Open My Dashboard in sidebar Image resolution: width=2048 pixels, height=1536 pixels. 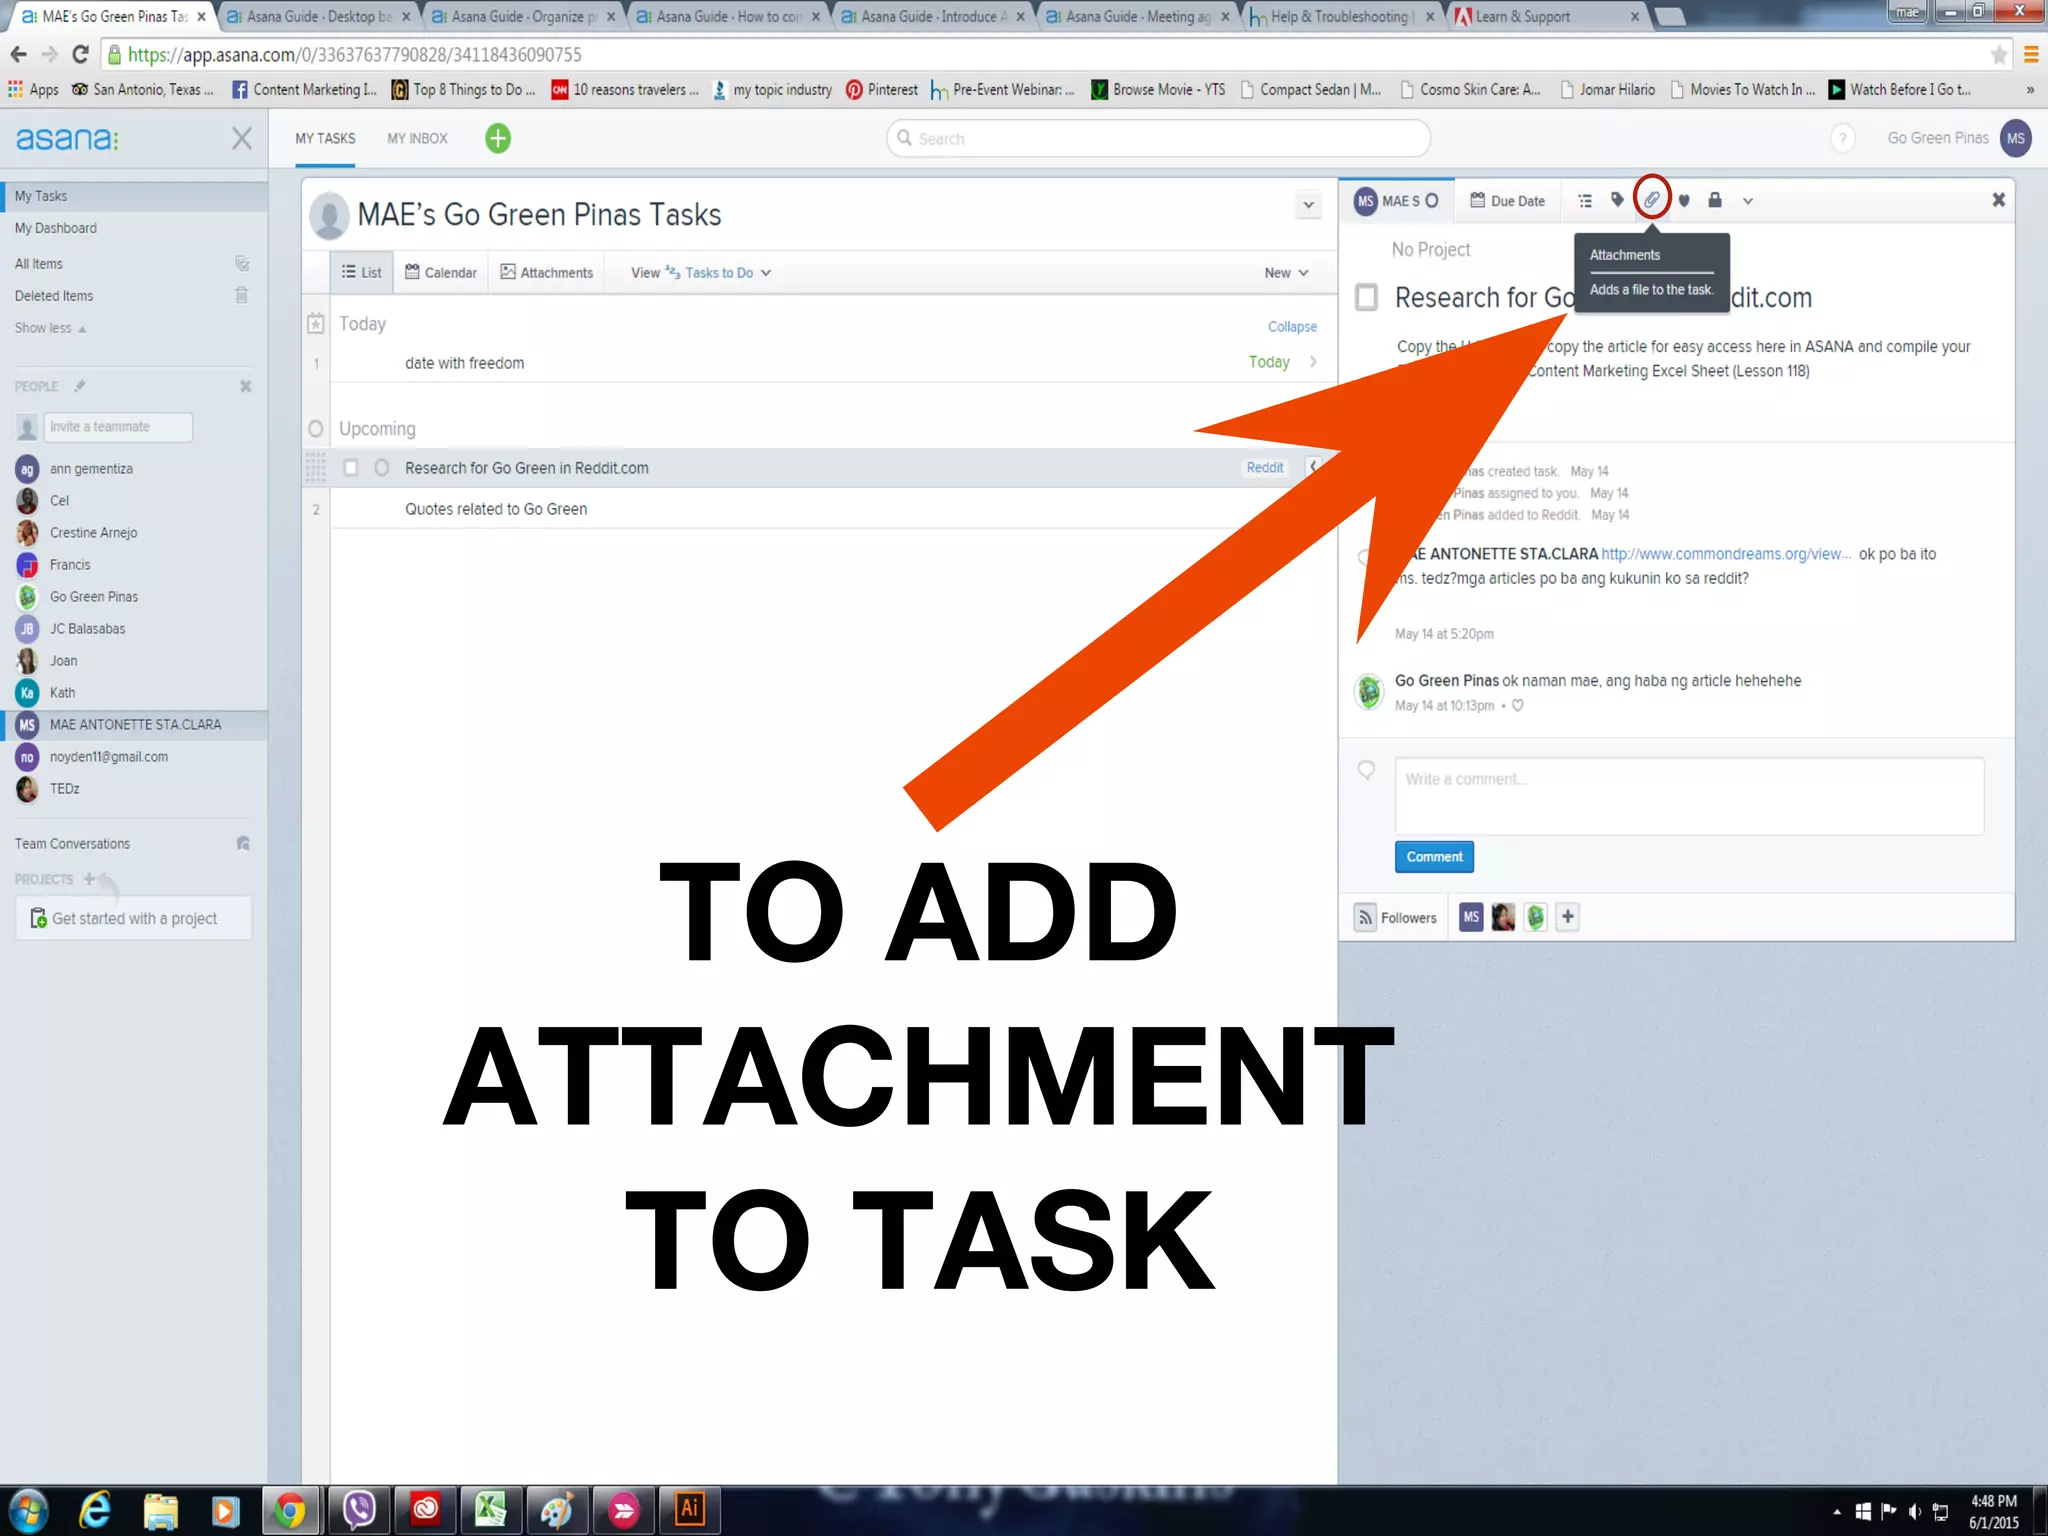56,228
